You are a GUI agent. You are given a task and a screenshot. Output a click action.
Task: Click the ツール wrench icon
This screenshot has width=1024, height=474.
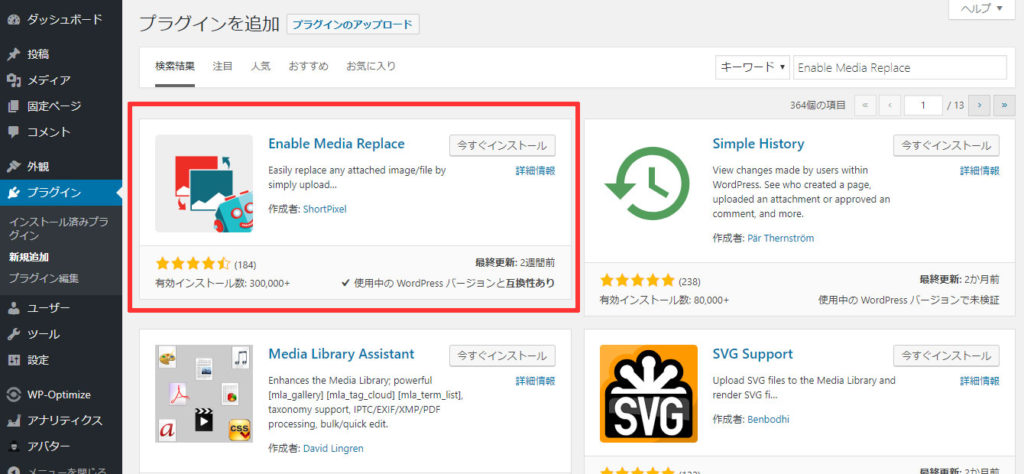pos(13,334)
